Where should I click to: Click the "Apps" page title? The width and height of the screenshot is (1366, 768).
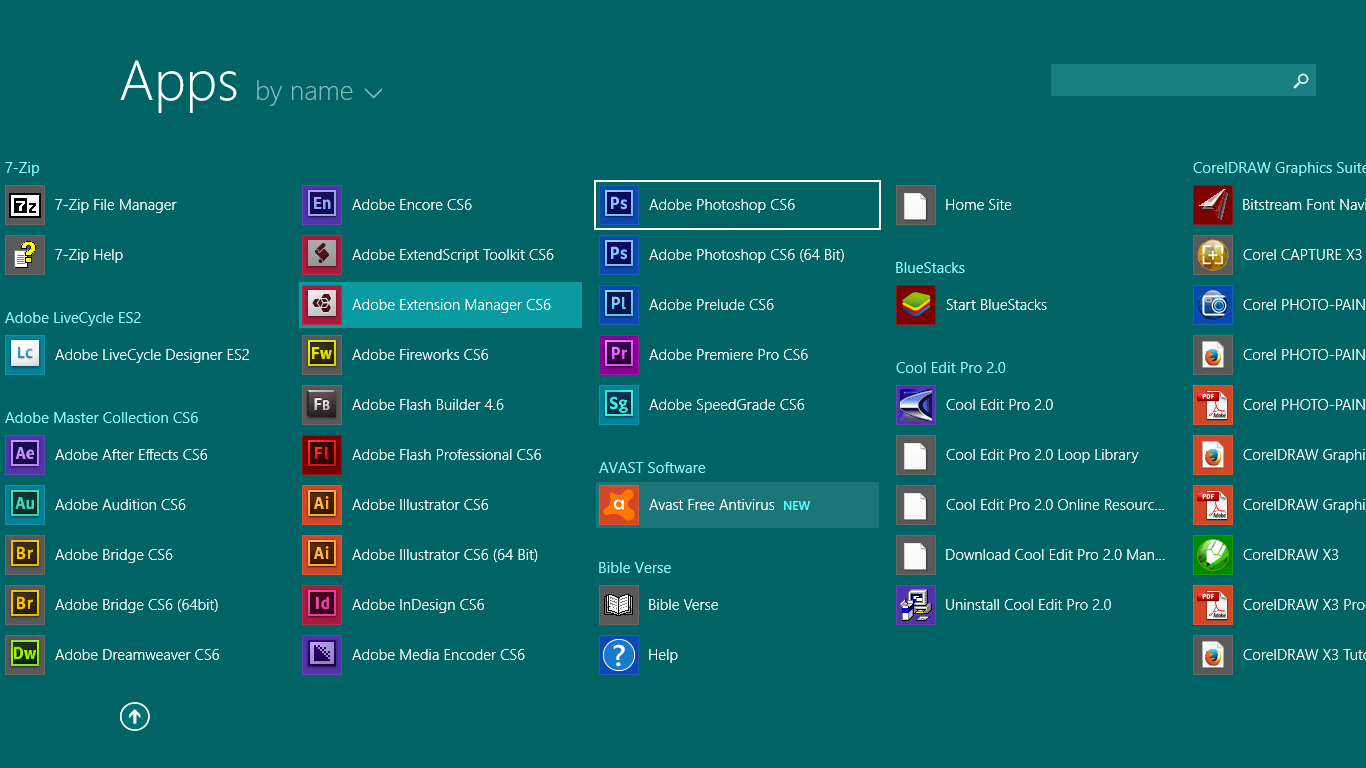(179, 82)
